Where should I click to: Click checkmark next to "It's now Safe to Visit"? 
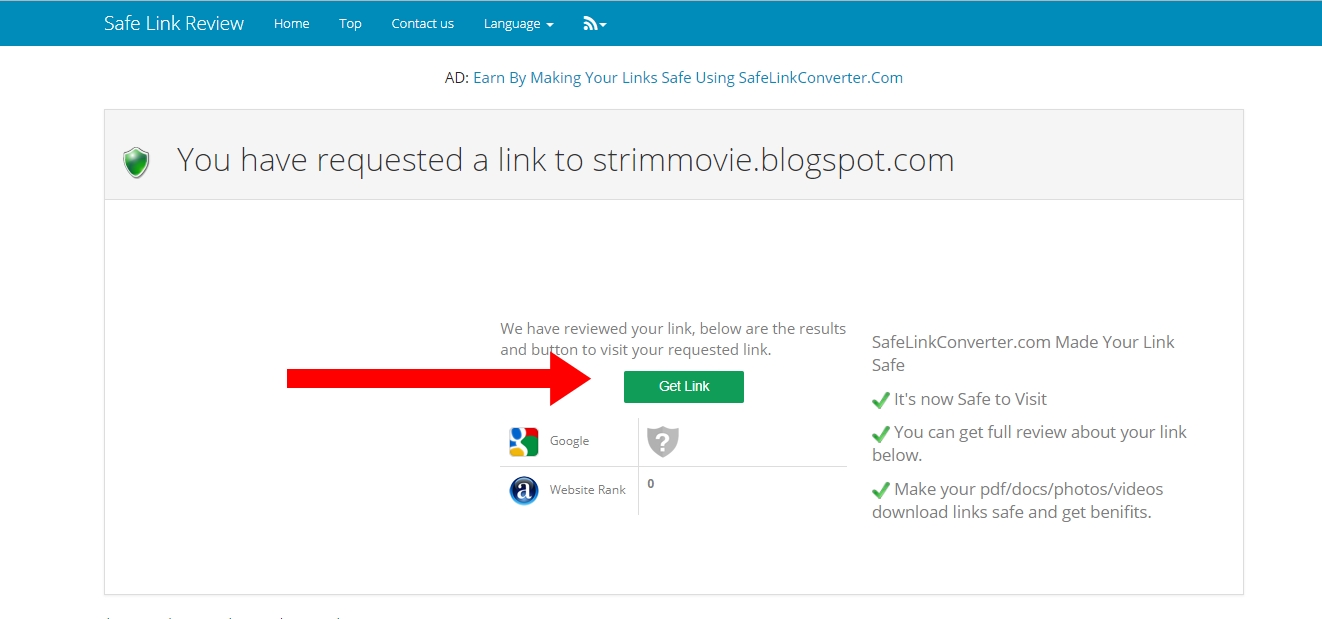point(880,400)
